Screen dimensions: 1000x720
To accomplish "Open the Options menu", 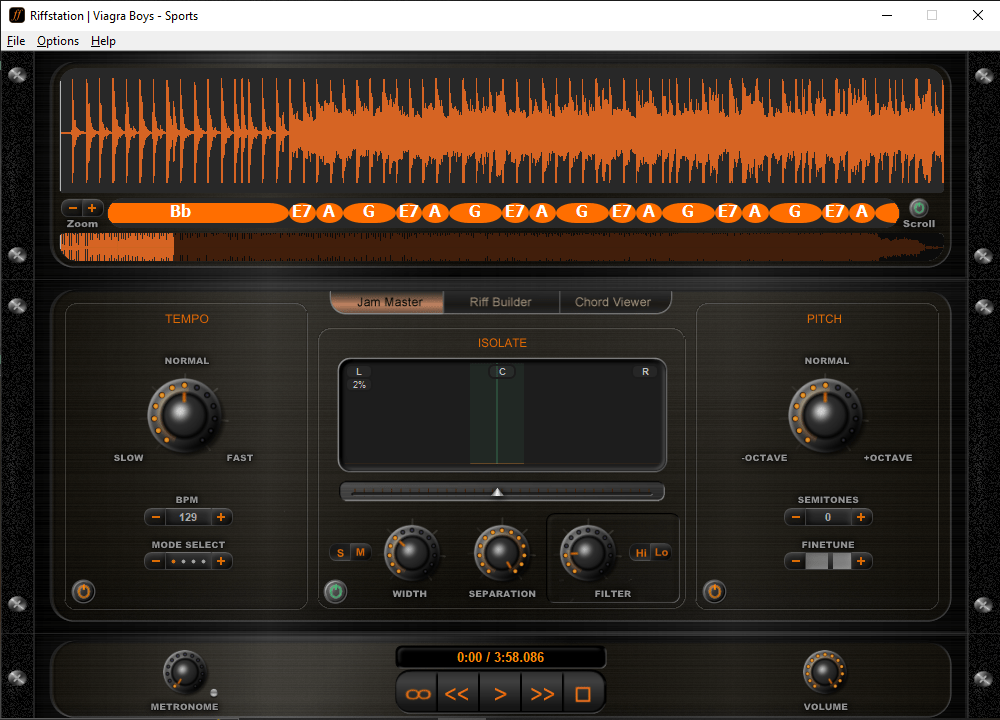I will point(58,41).
